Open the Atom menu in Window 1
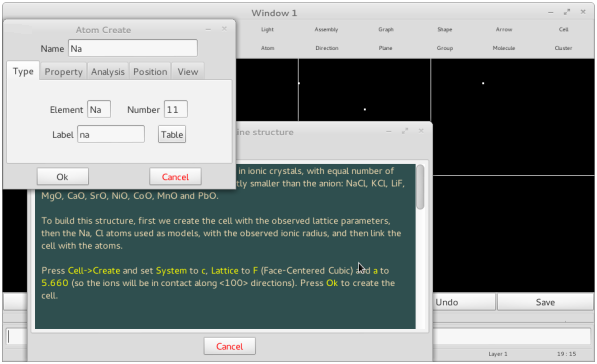The height and width of the screenshot is (364, 597). pos(267,48)
